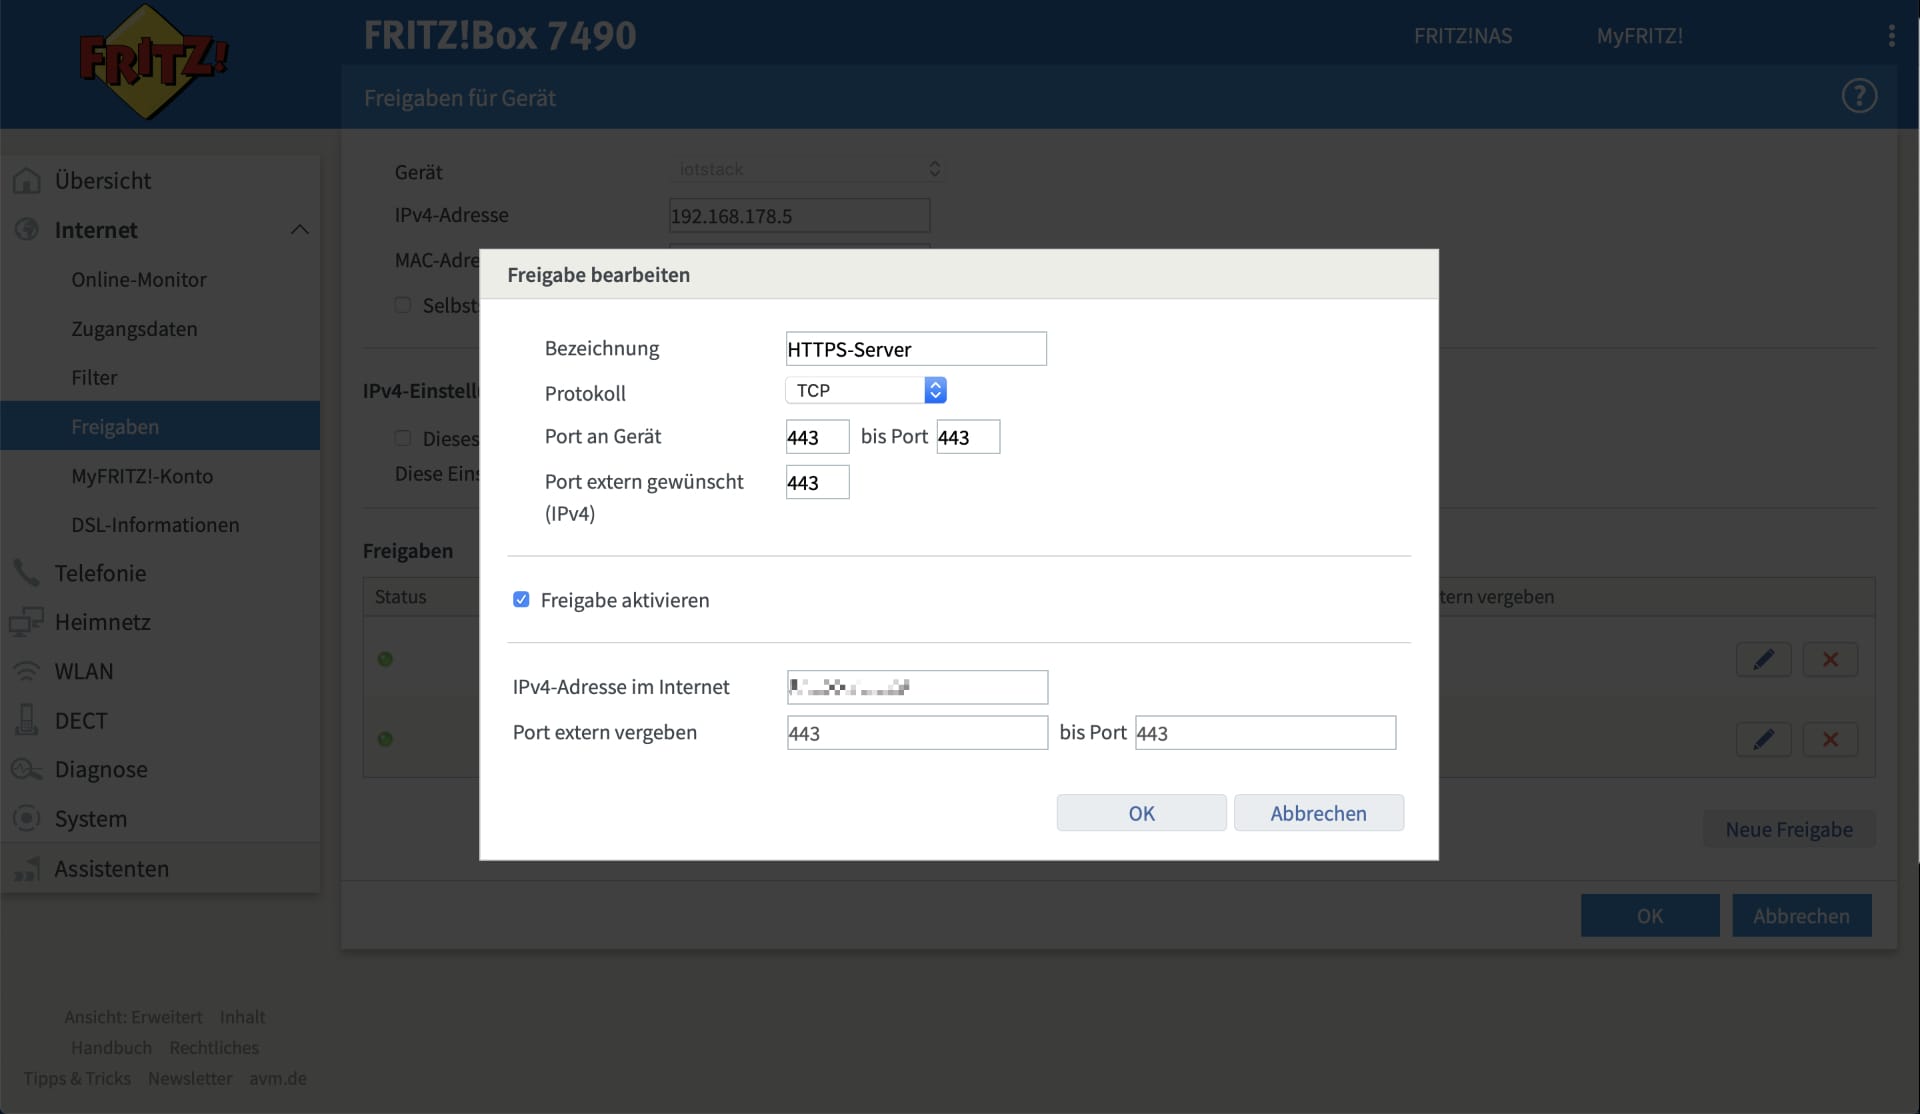Collapse the Internet menu chevron

click(x=299, y=230)
